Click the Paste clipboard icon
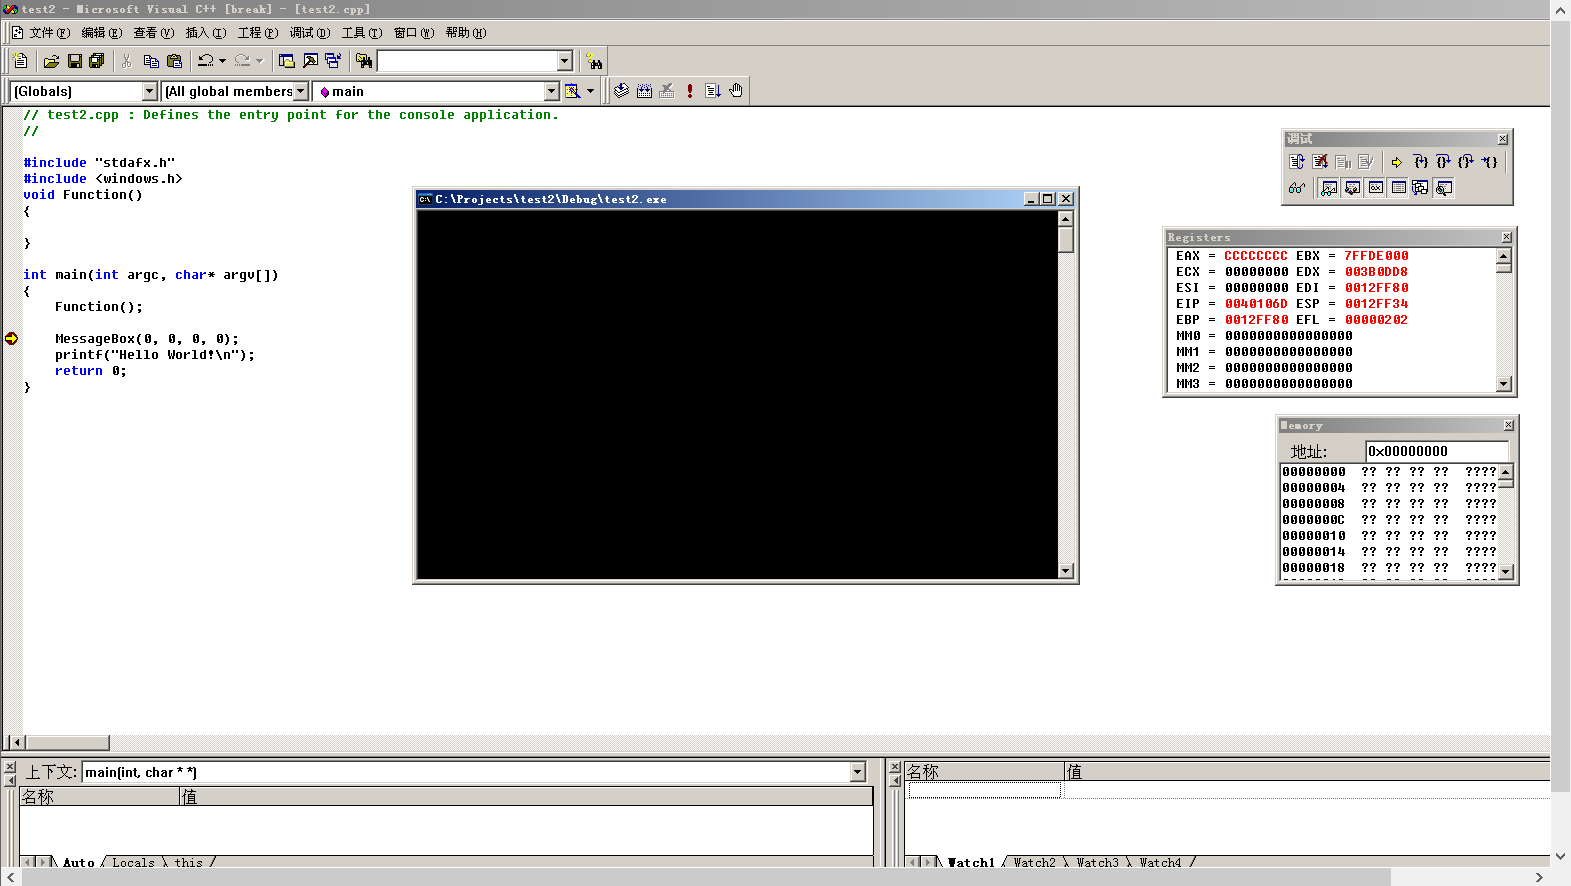Screen dimensions: 1571x886 (x=174, y=61)
